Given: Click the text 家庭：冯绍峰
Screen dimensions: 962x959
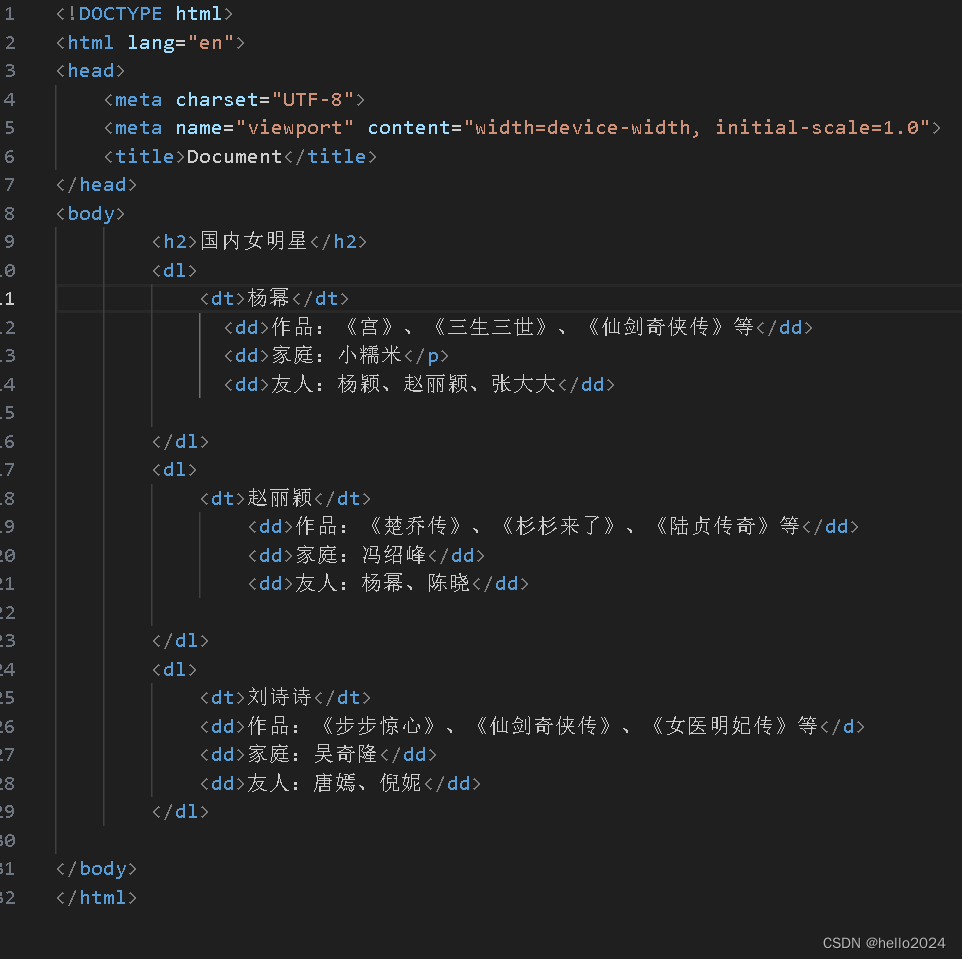Looking at the screenshot, I should tap(361, 555).
